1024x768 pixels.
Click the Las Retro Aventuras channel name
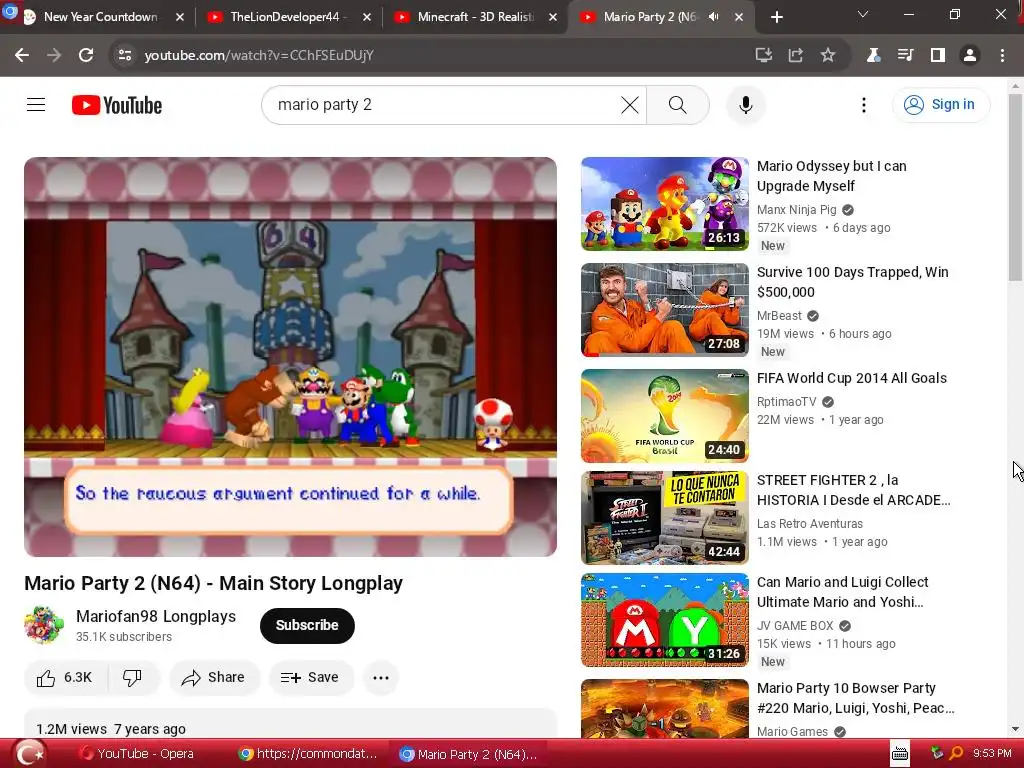tap(810, 524)
